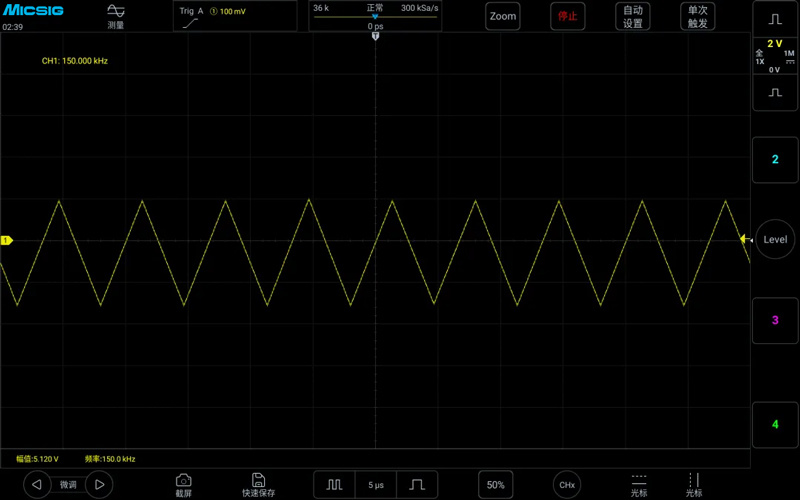Open the measurement (测量) menu icon
Screen dimensions: 800x500
coord(116,16)
